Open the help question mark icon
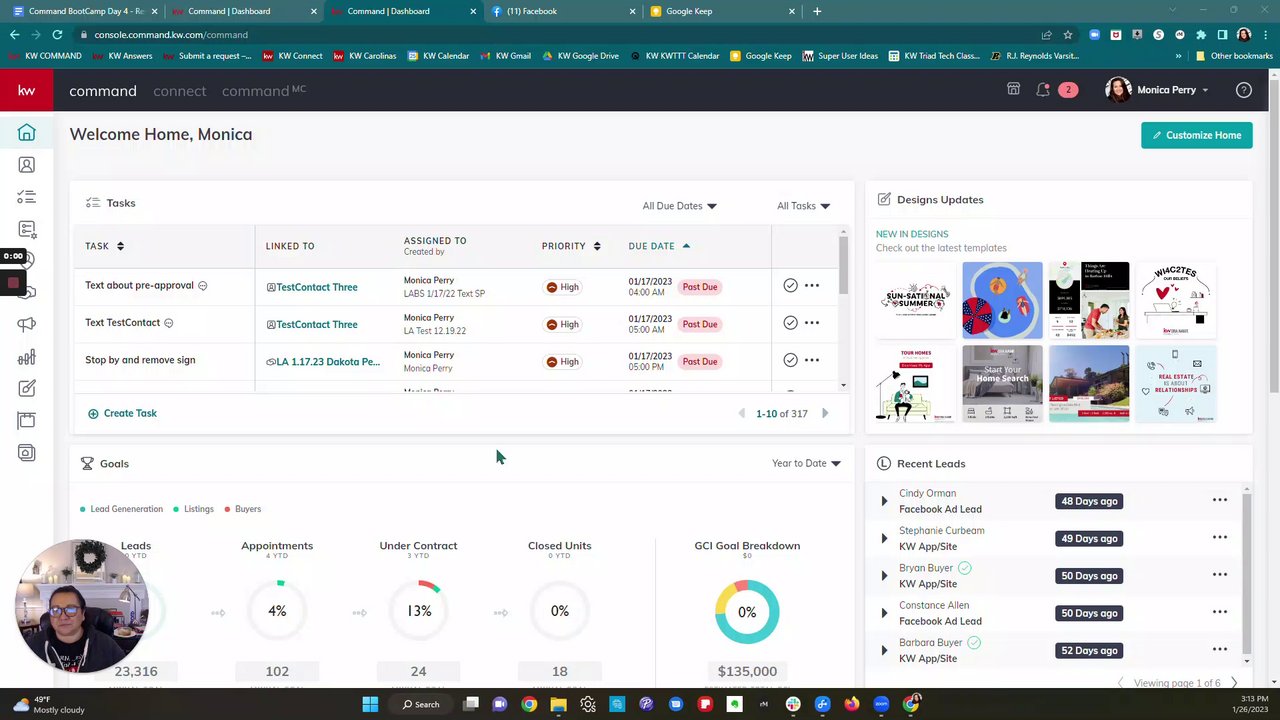1280x720 pixels. [1244, 90]
